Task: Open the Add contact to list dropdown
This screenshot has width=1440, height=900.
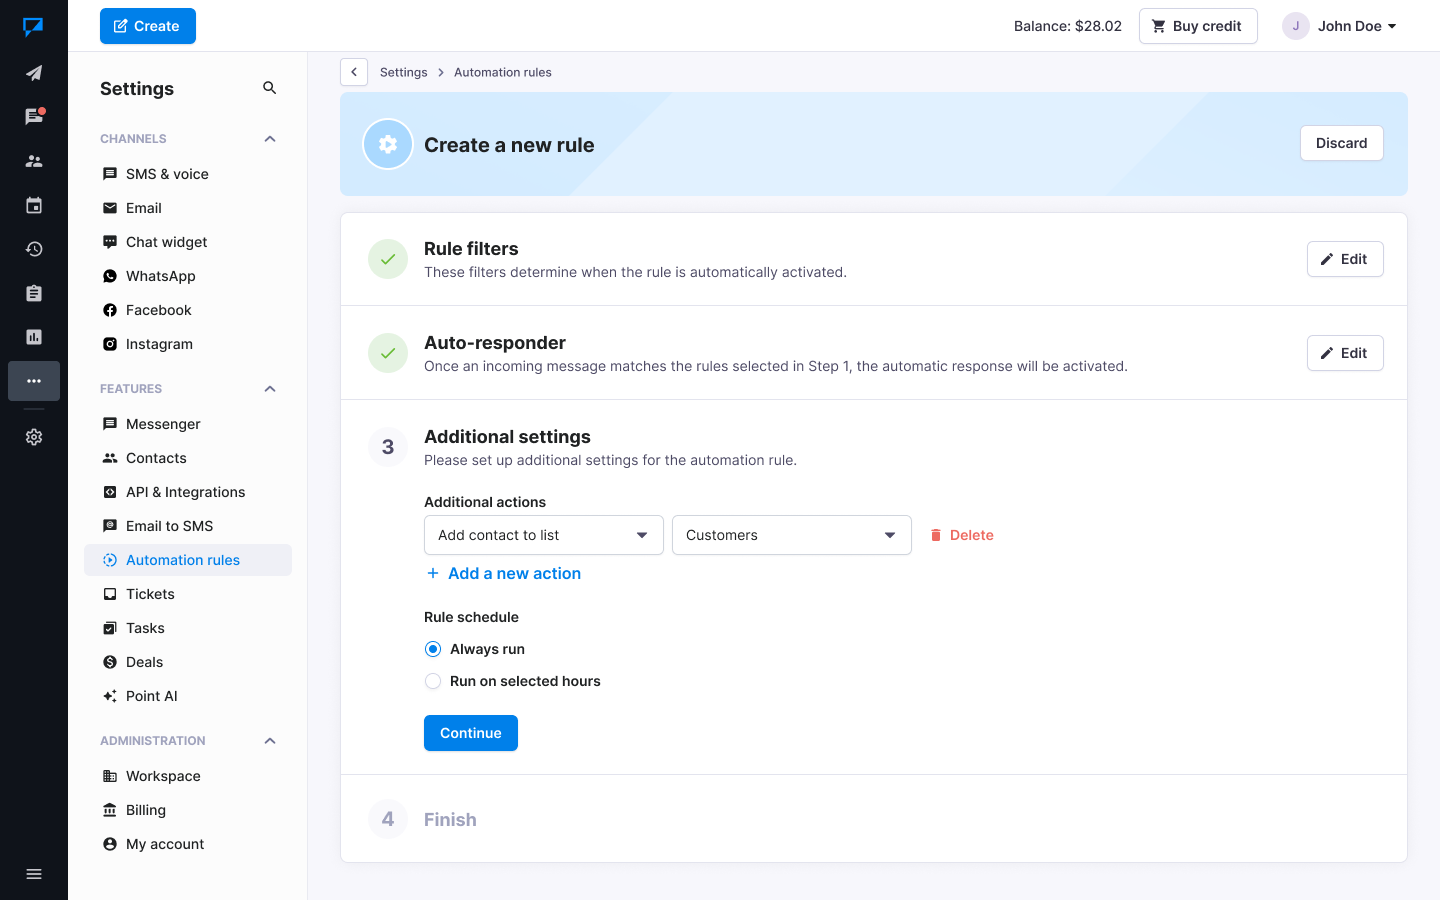Action: coord(543,535)
